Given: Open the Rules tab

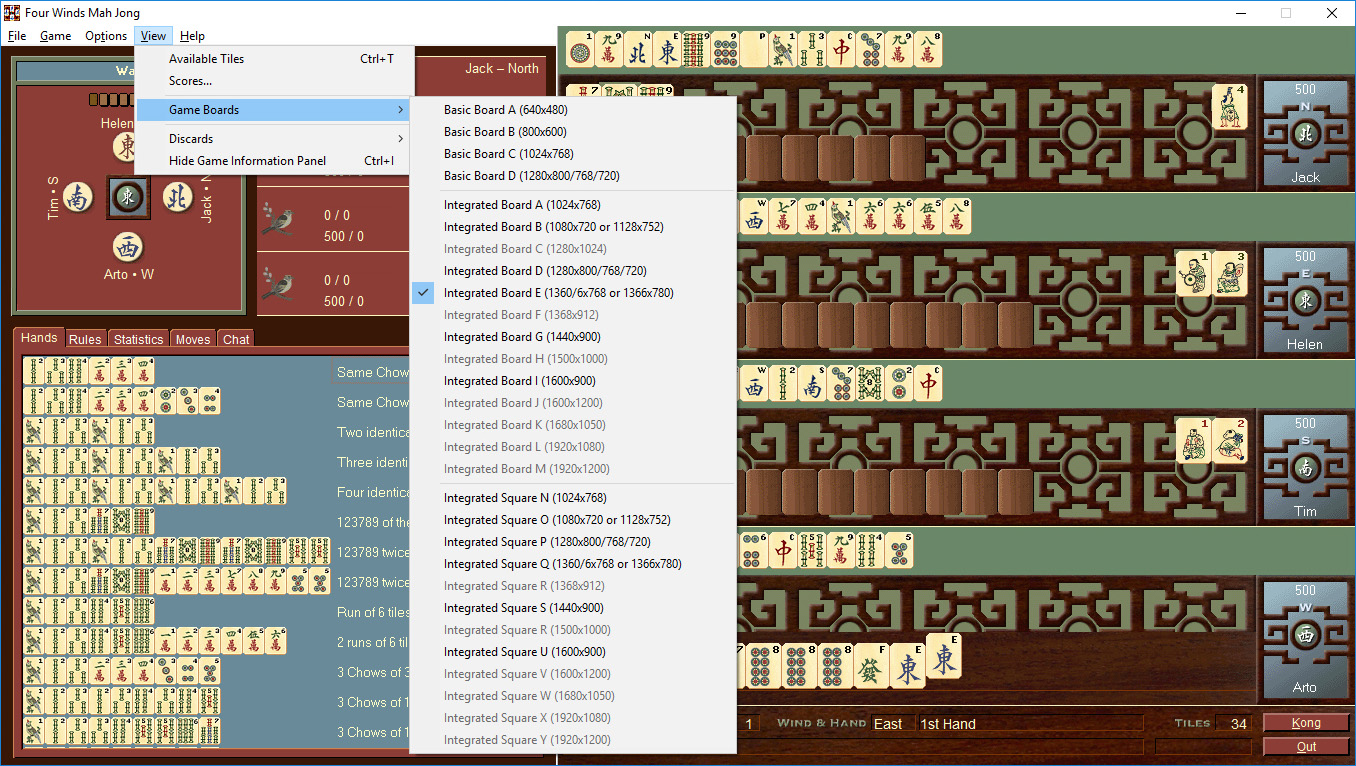Looking at the screenshot, I should pyautogui.click(x=85, y=339).
